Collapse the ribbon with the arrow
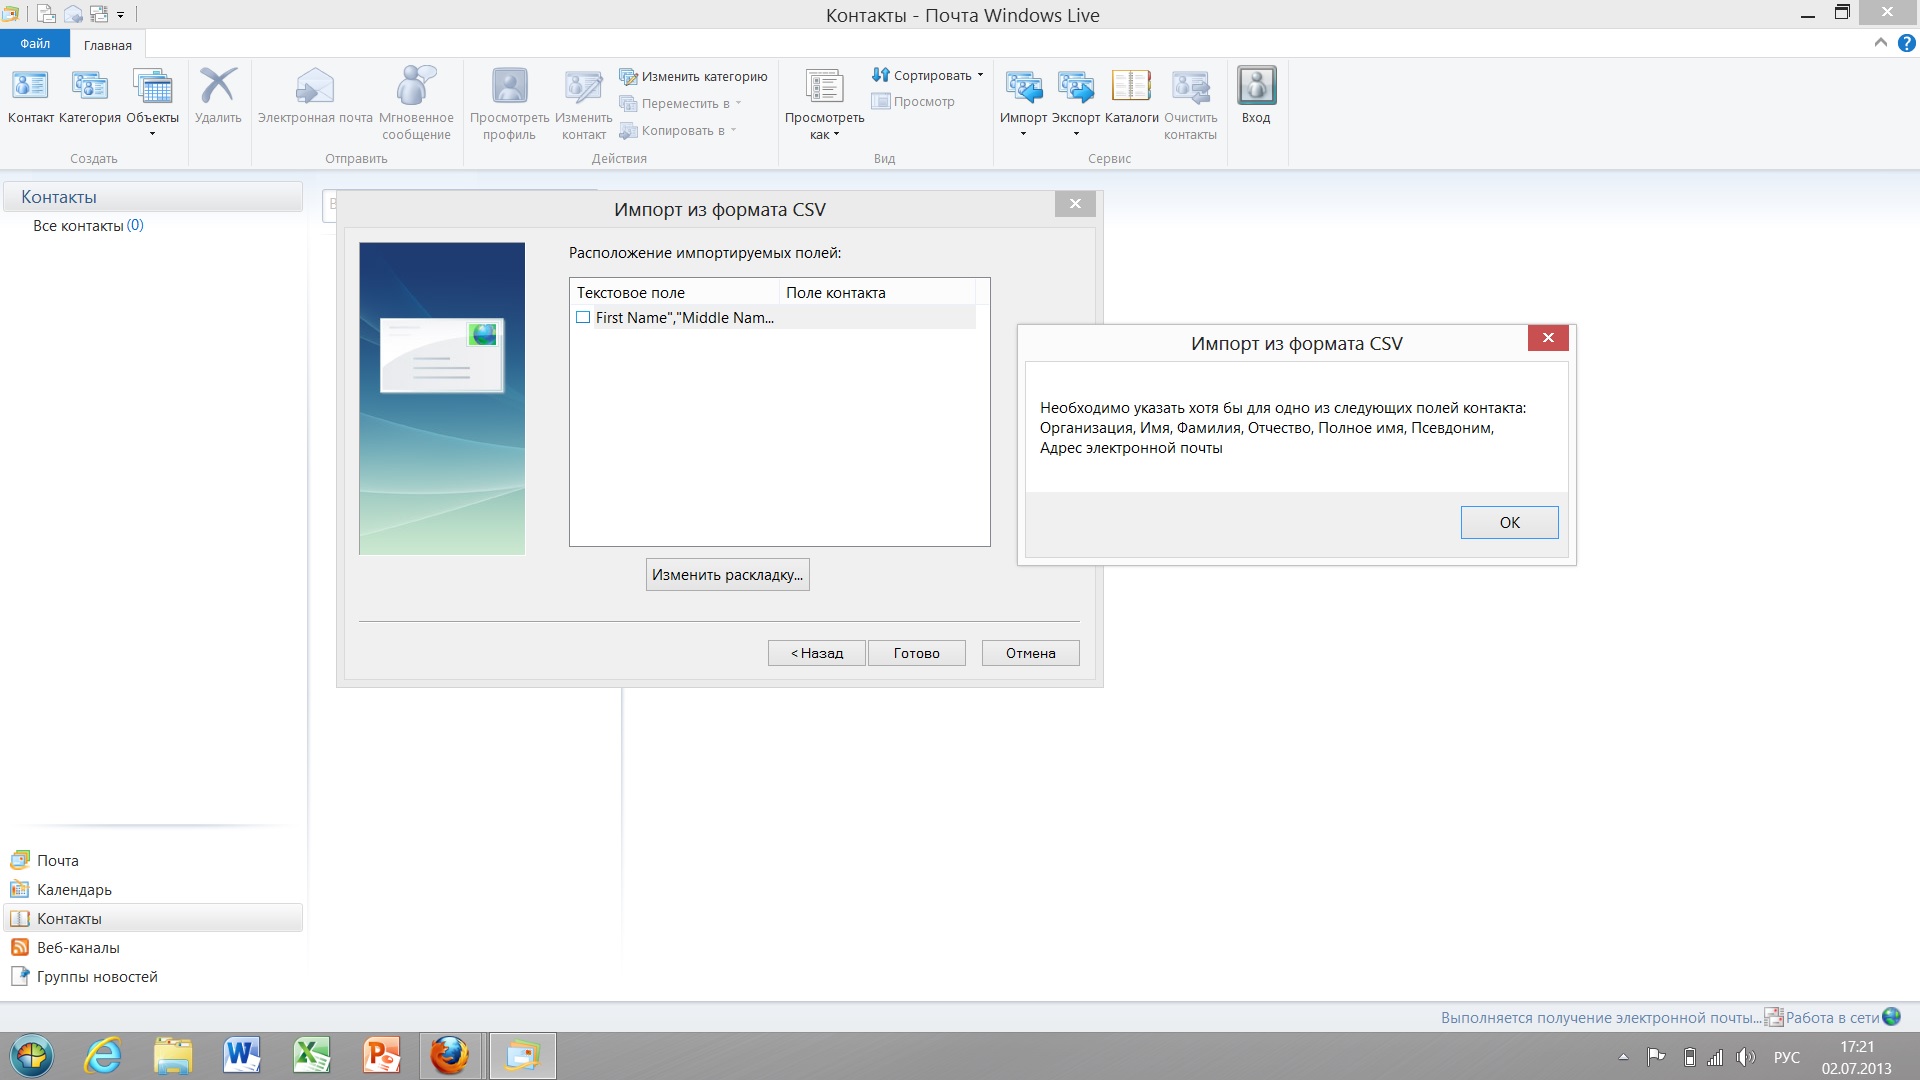The image size is (1920, 1080). 1880,43
